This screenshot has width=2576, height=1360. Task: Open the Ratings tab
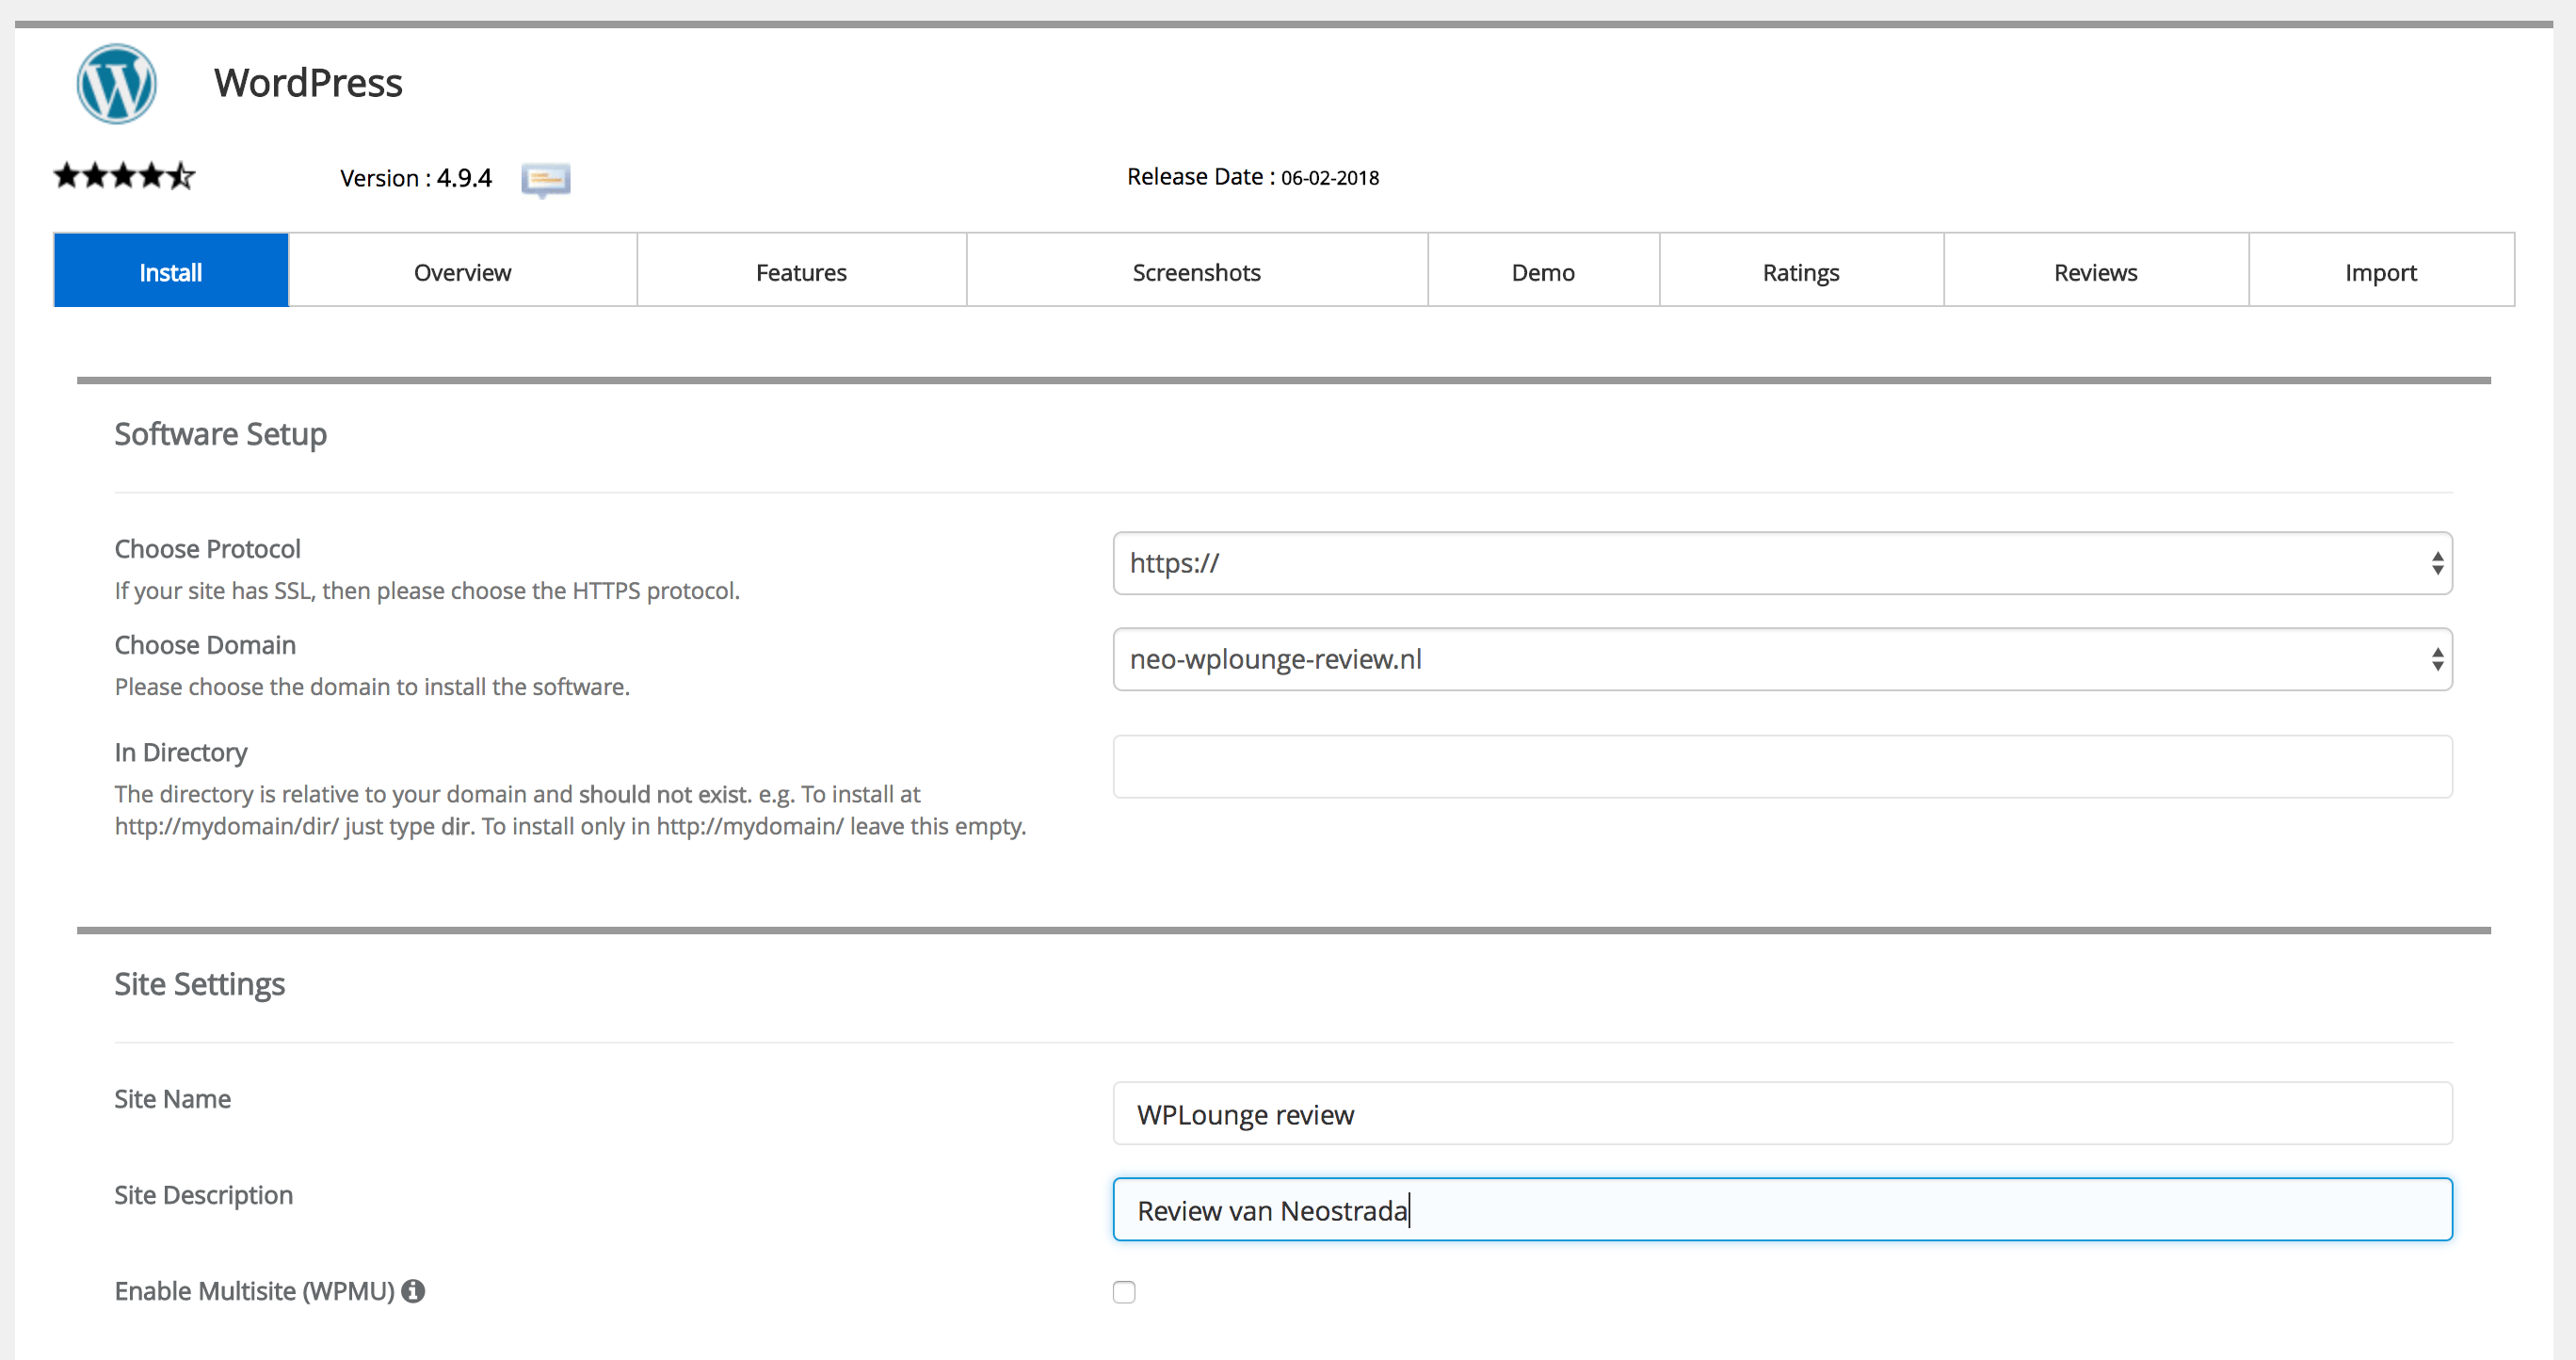pos(1802,271)
